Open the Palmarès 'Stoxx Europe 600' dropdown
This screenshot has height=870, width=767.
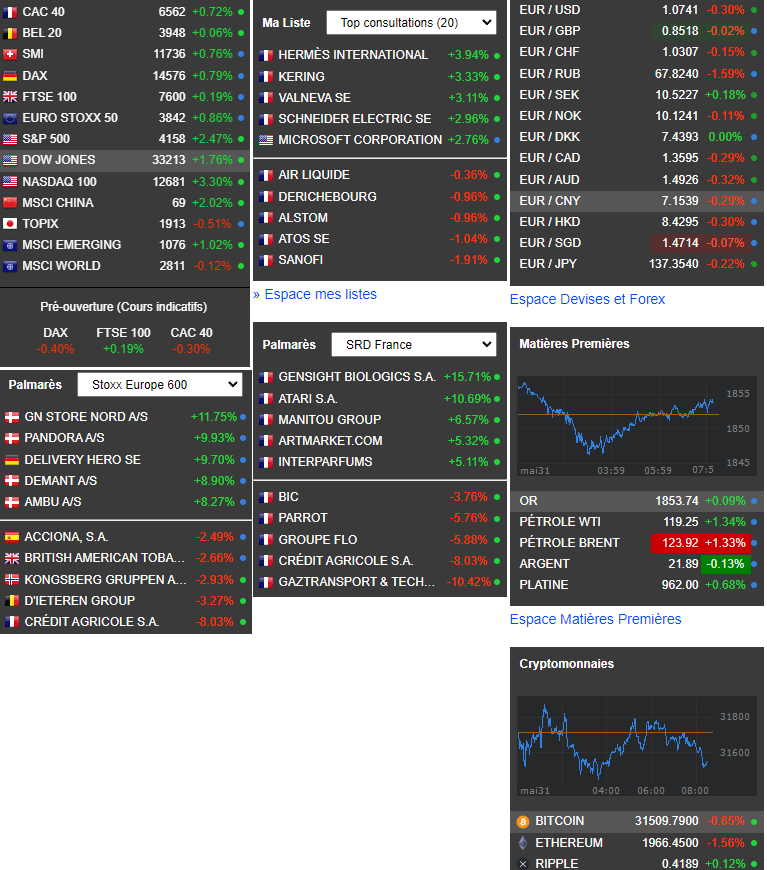160,385
